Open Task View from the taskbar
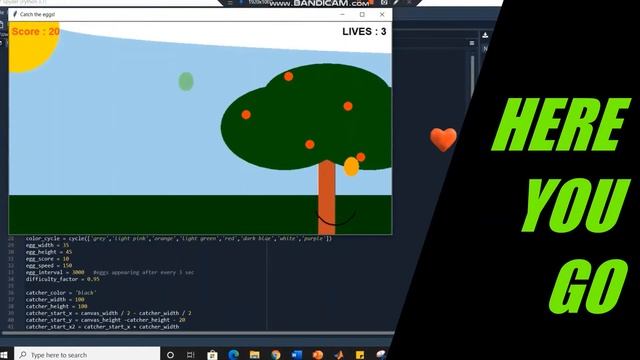640x360 pixels. pos(191,355)
